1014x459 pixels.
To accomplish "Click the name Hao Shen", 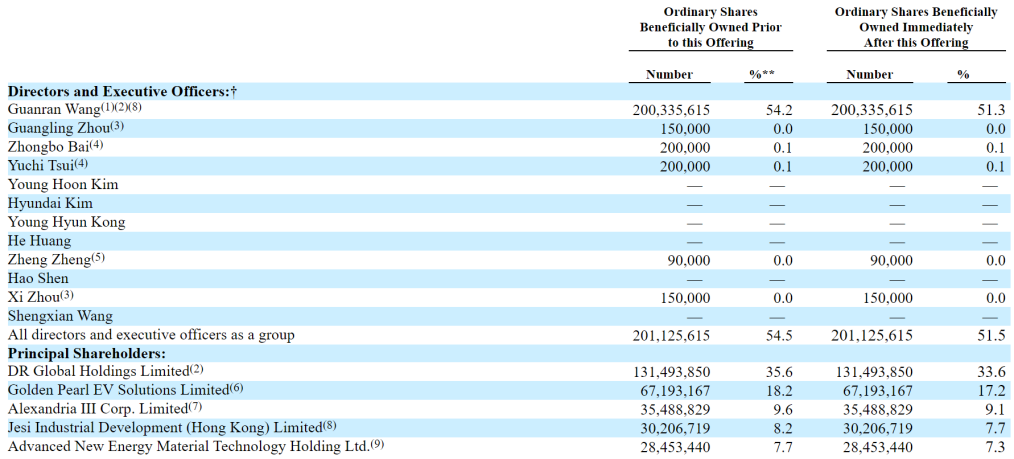I will point(38,279).
